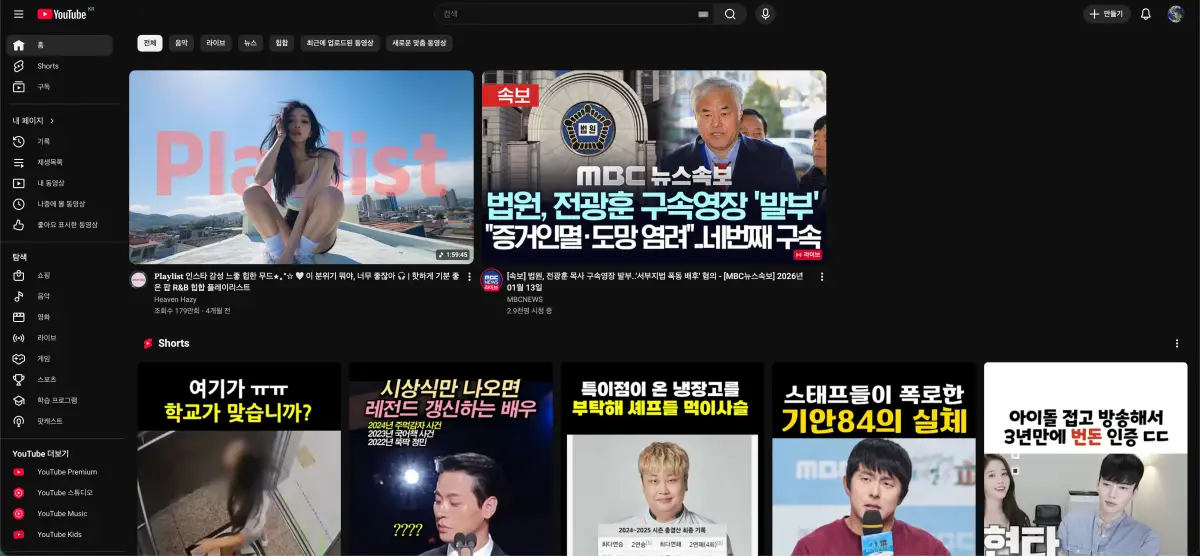Screen dimensions: 1200x556
Task: Click into the 검색 search field
Action: tap(565, 14)
